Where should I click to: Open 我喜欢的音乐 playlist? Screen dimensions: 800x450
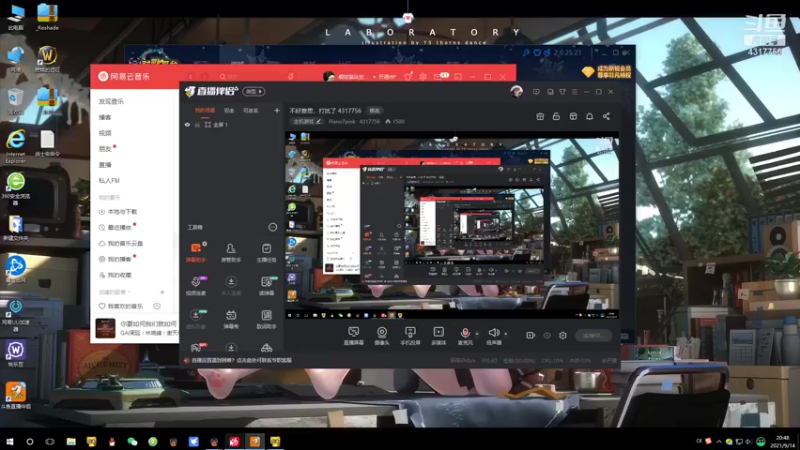click(121, 306)
